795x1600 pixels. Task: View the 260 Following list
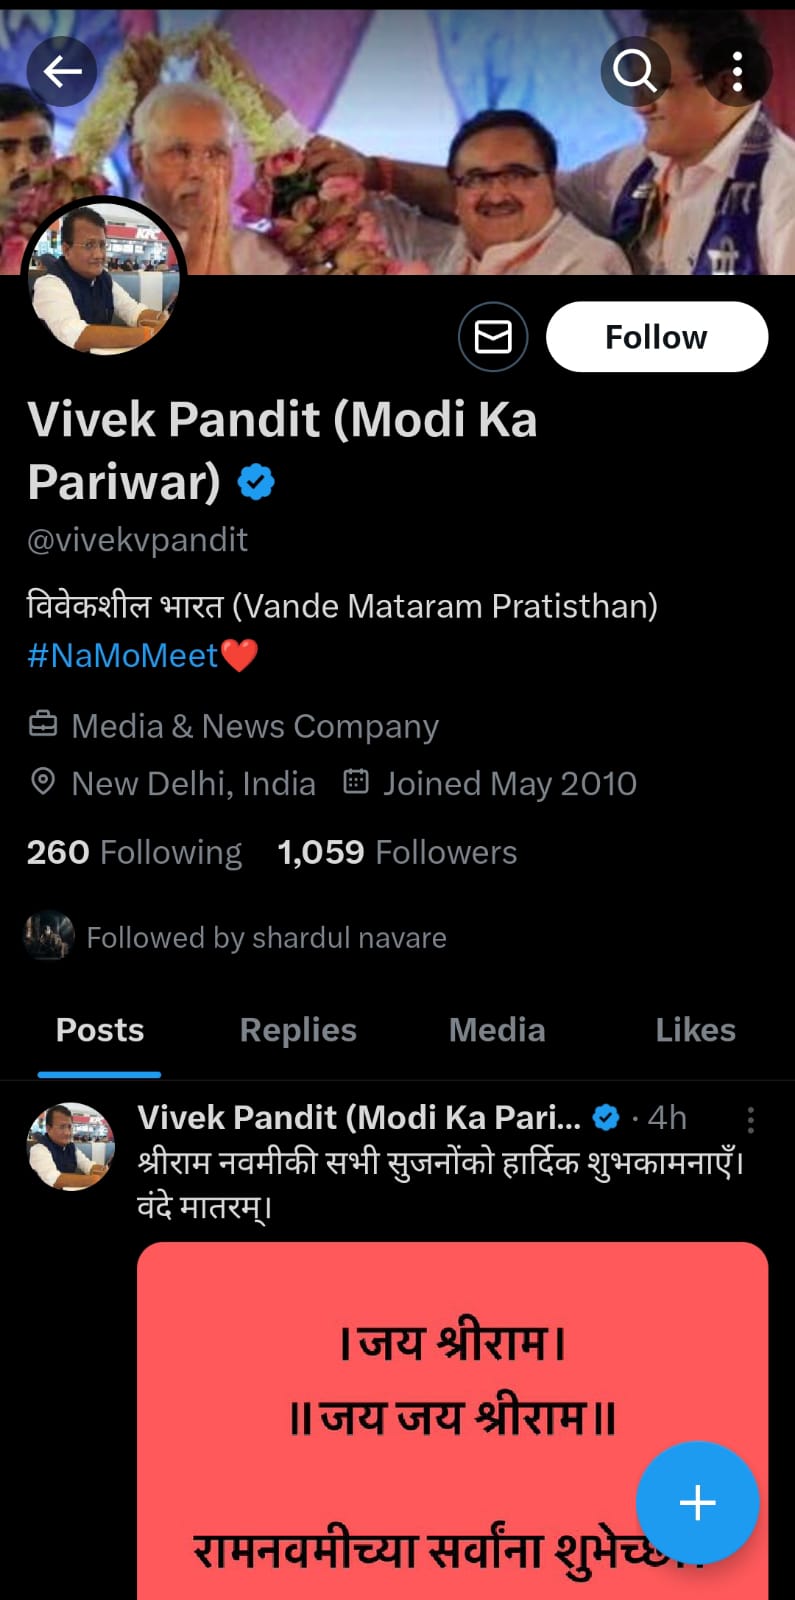(134, 852)
